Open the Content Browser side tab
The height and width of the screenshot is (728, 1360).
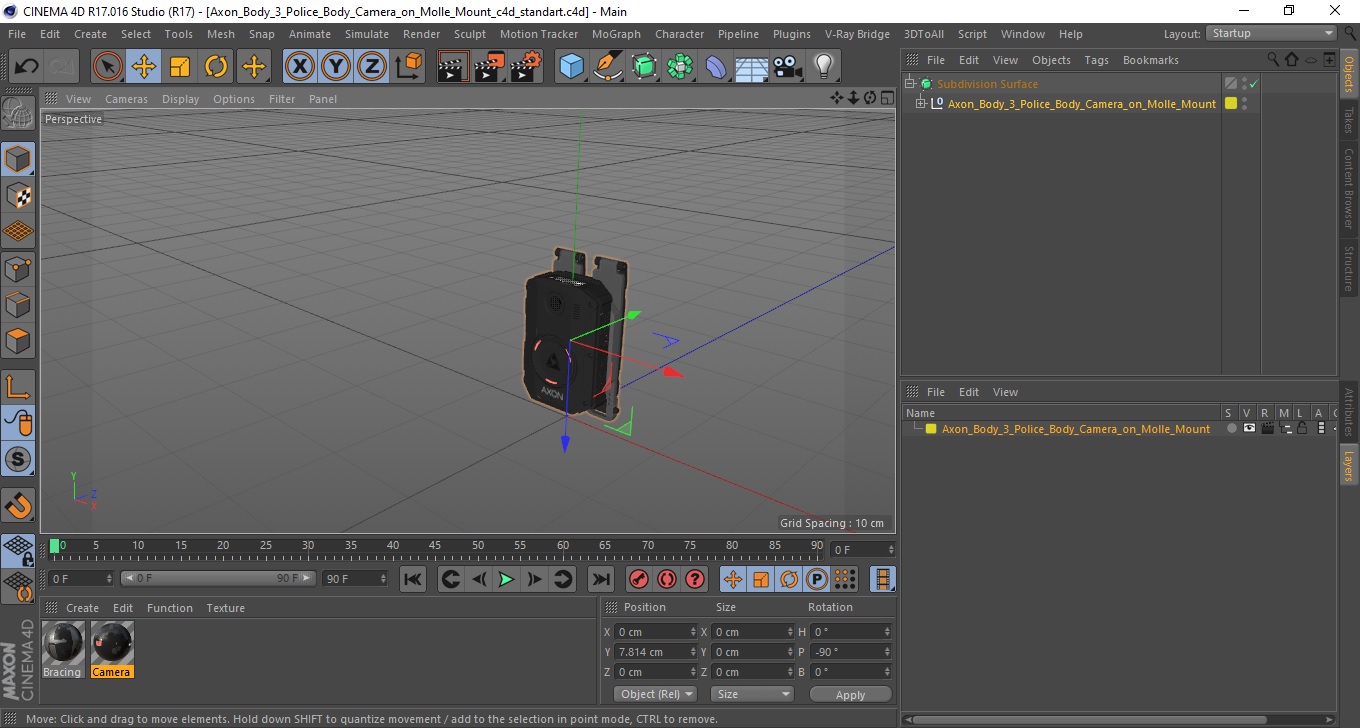point(1349,189)
